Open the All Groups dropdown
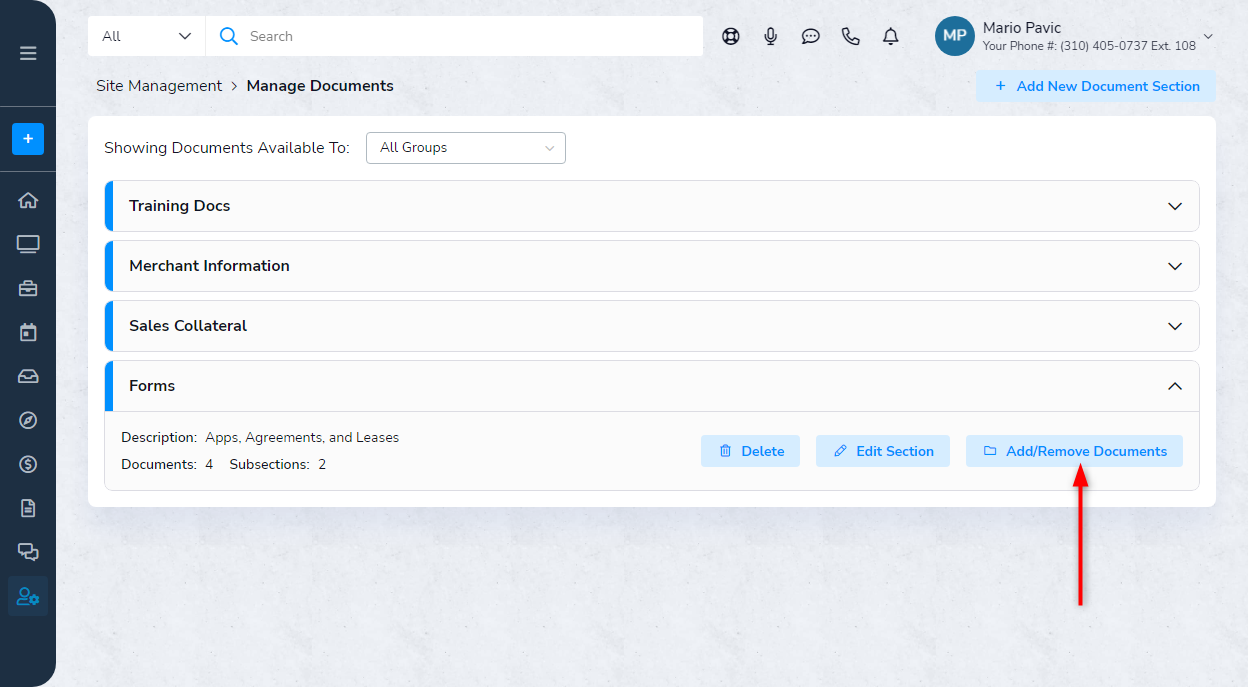1248x687 pixels. [x=466, y=148]
